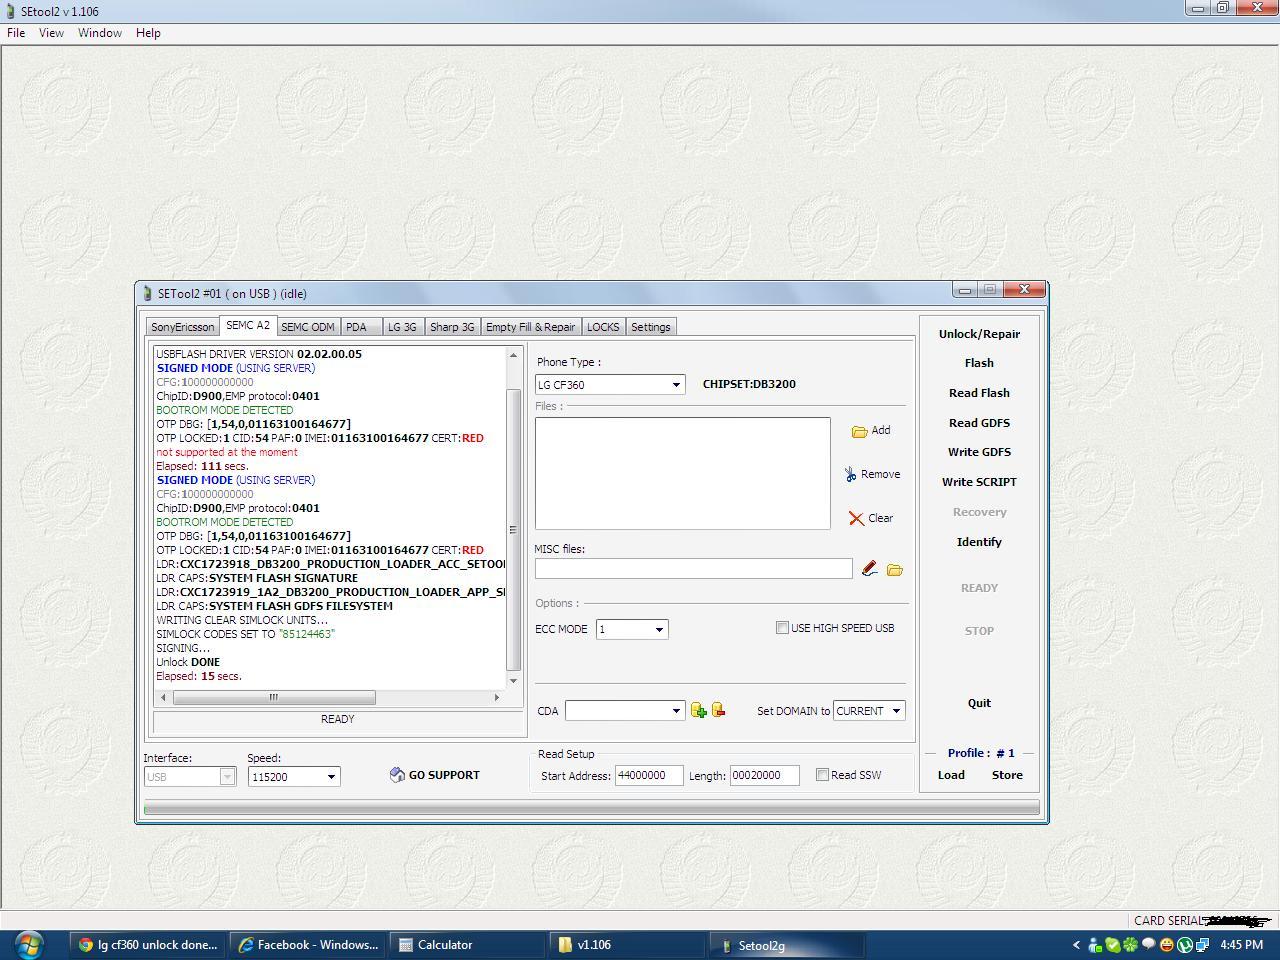This screenshot has width=1280, height=960.
Task: Click the remove CDA icon
Action: click(x=718, y=710)
